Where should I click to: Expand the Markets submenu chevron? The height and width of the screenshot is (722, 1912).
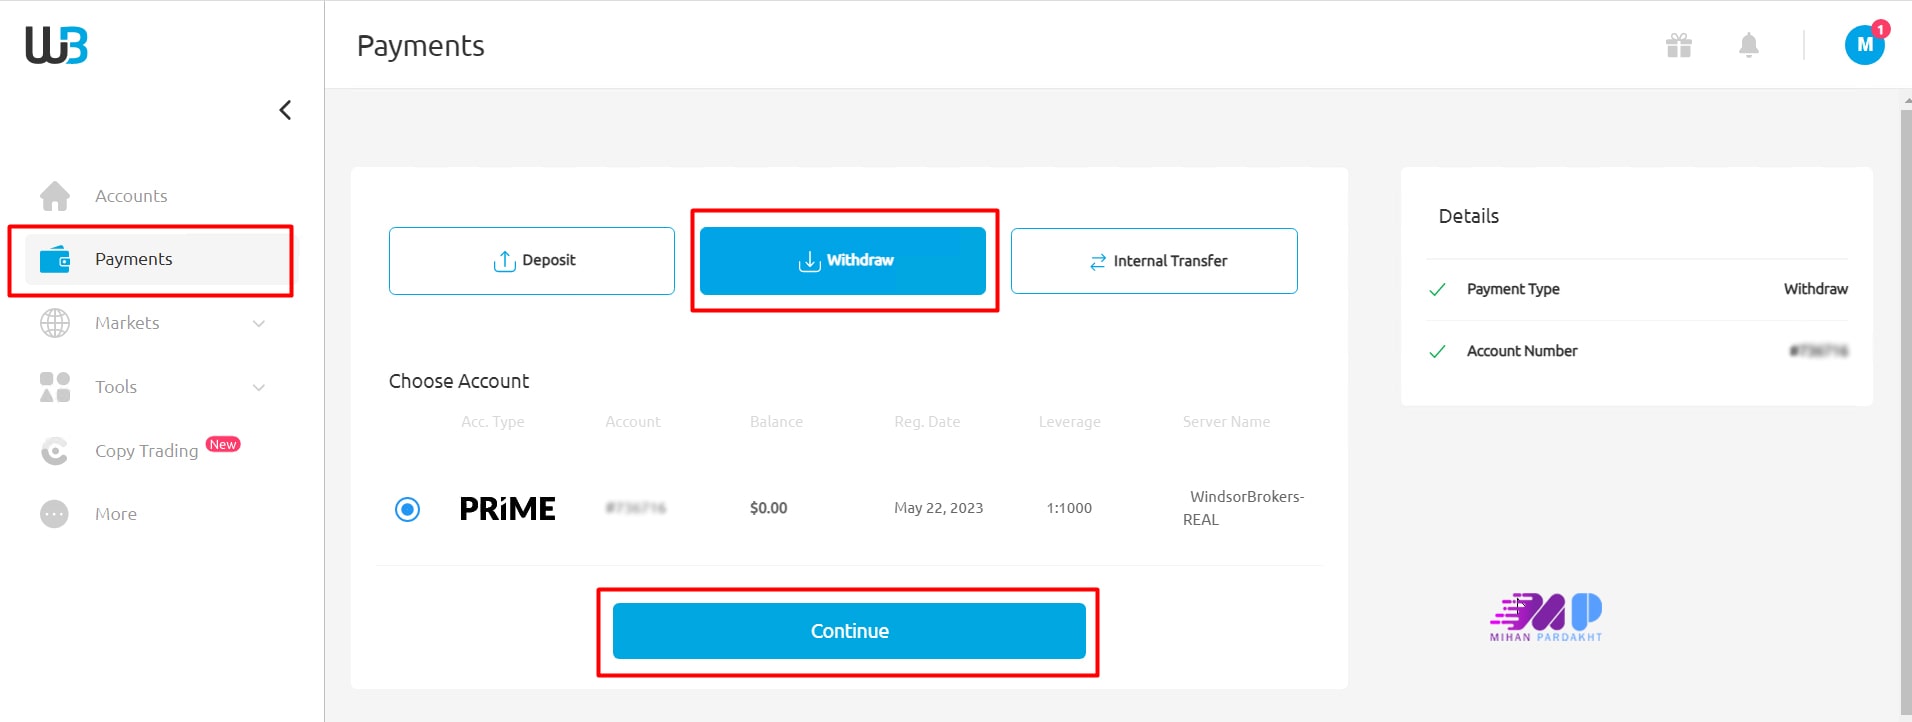pos(259,323)
